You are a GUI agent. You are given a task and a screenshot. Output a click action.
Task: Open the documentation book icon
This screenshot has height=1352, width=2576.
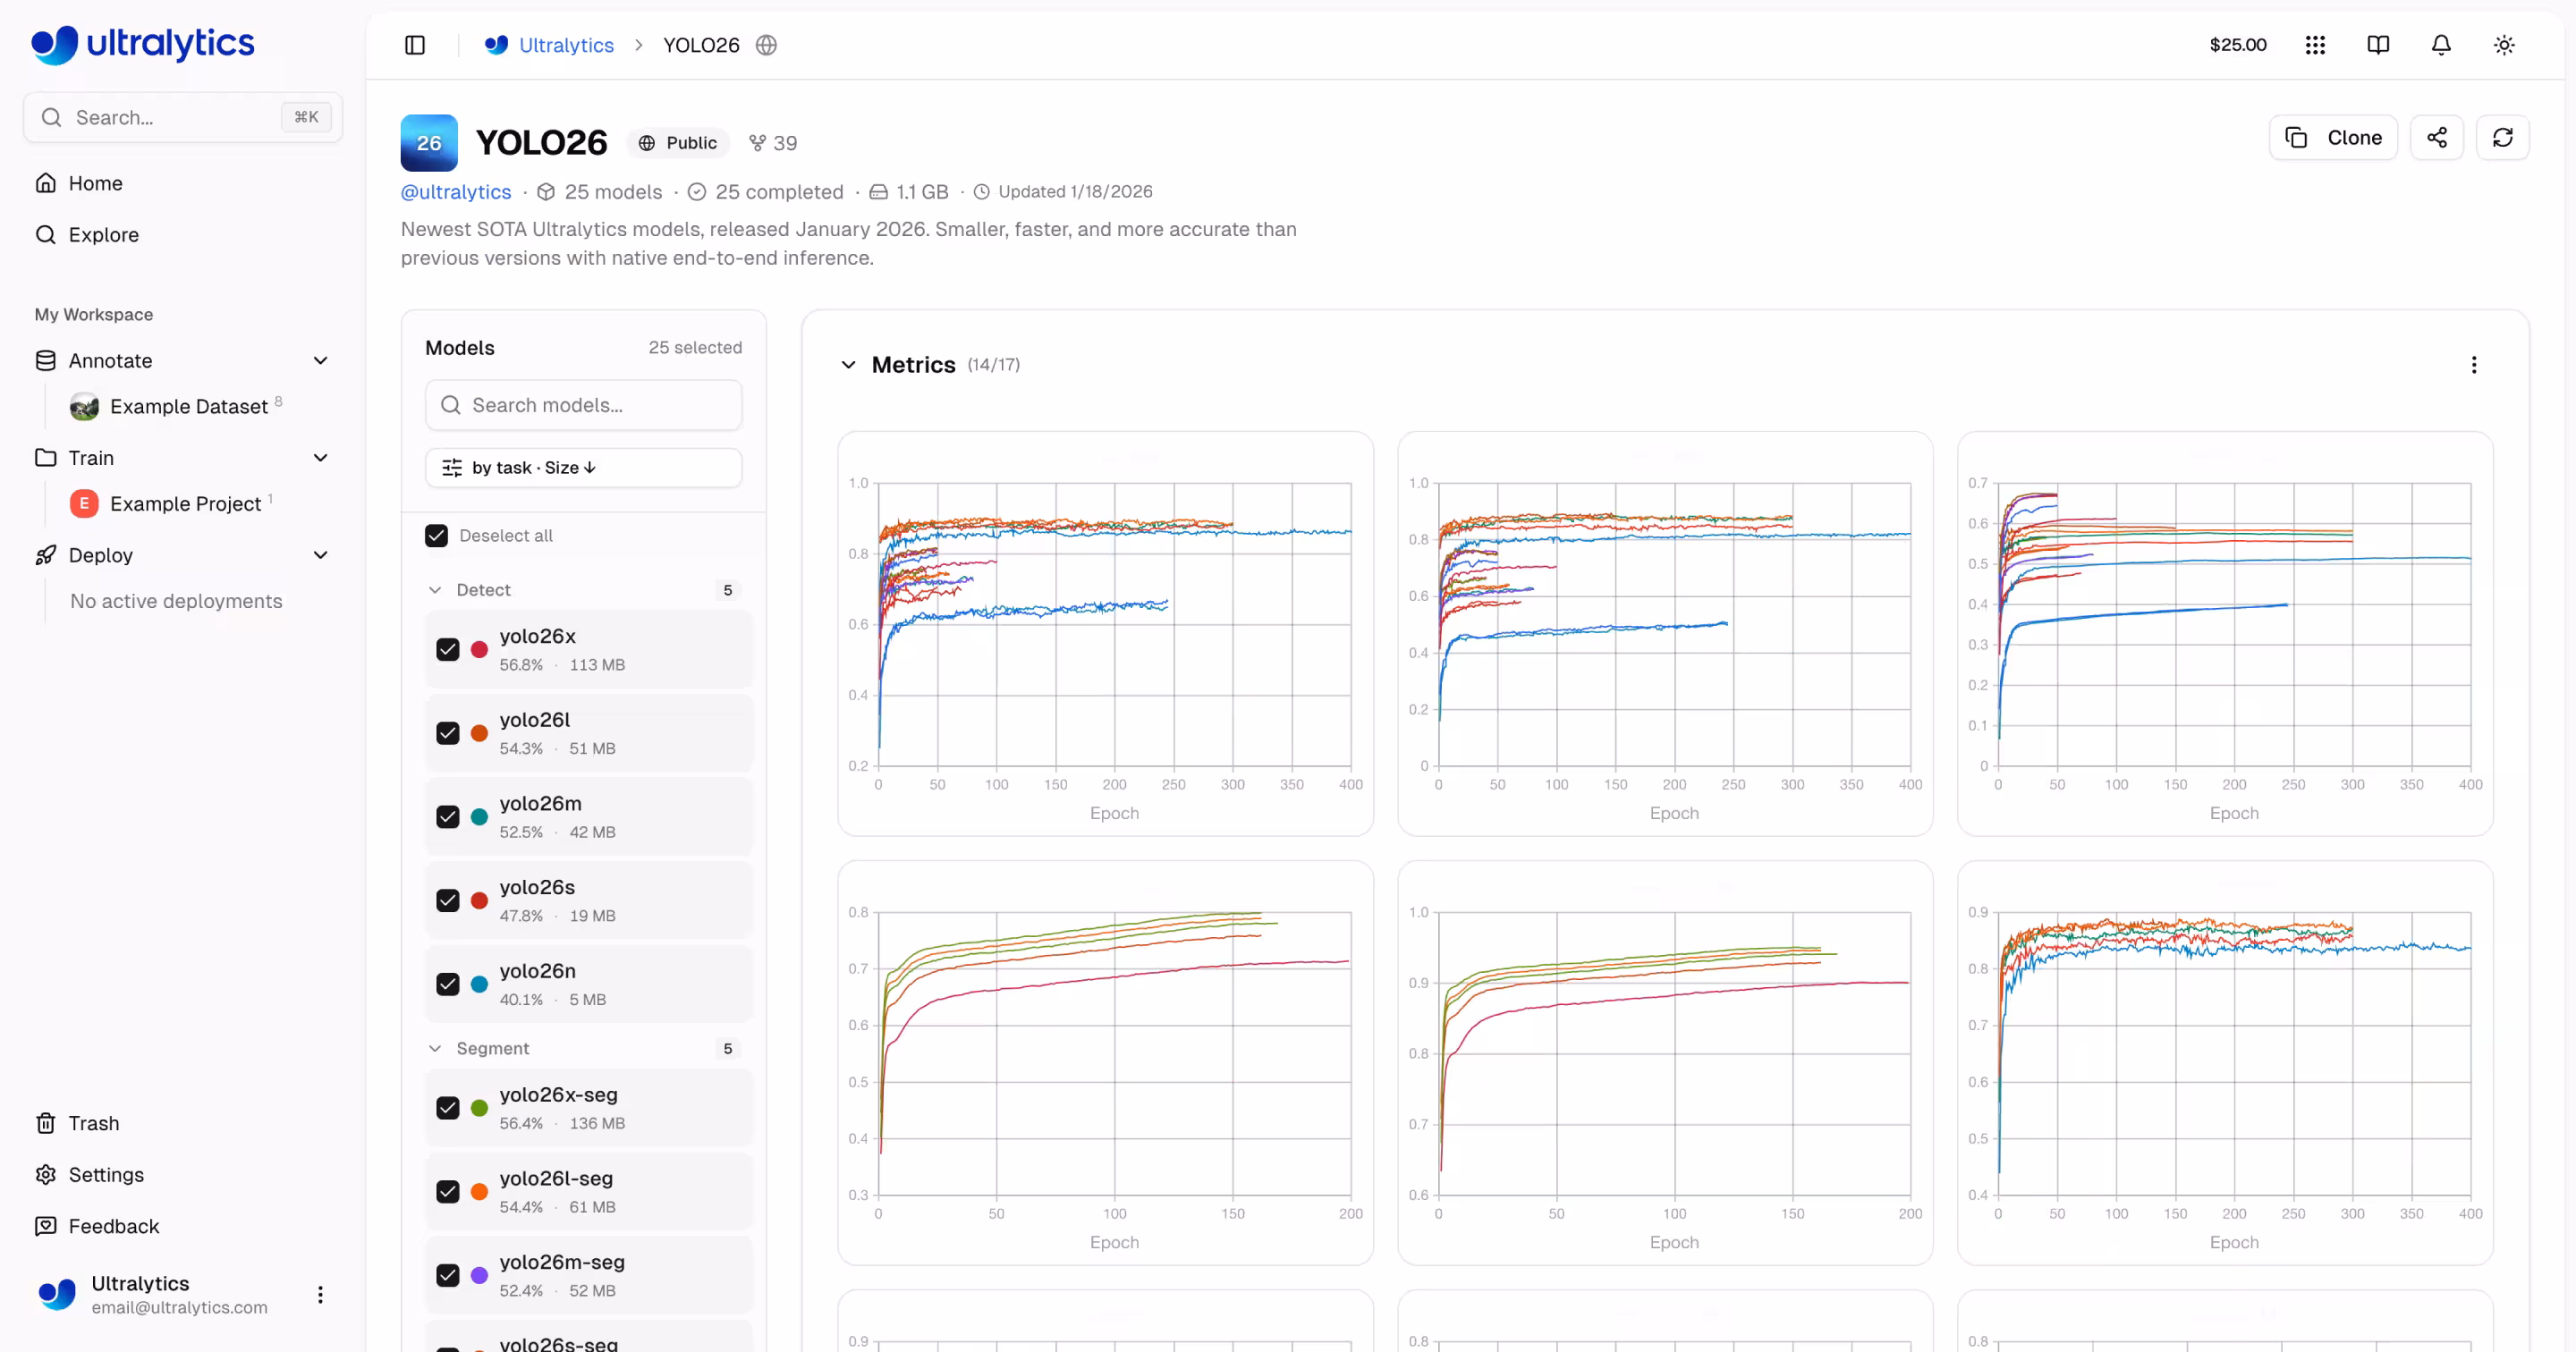click(2377, 45)
